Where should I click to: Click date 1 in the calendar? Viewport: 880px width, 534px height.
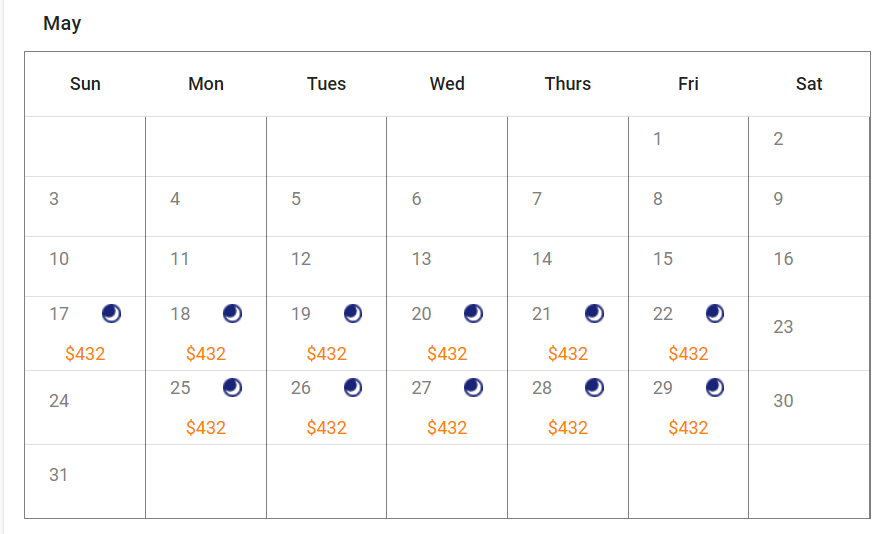click(x=657, y=140)
